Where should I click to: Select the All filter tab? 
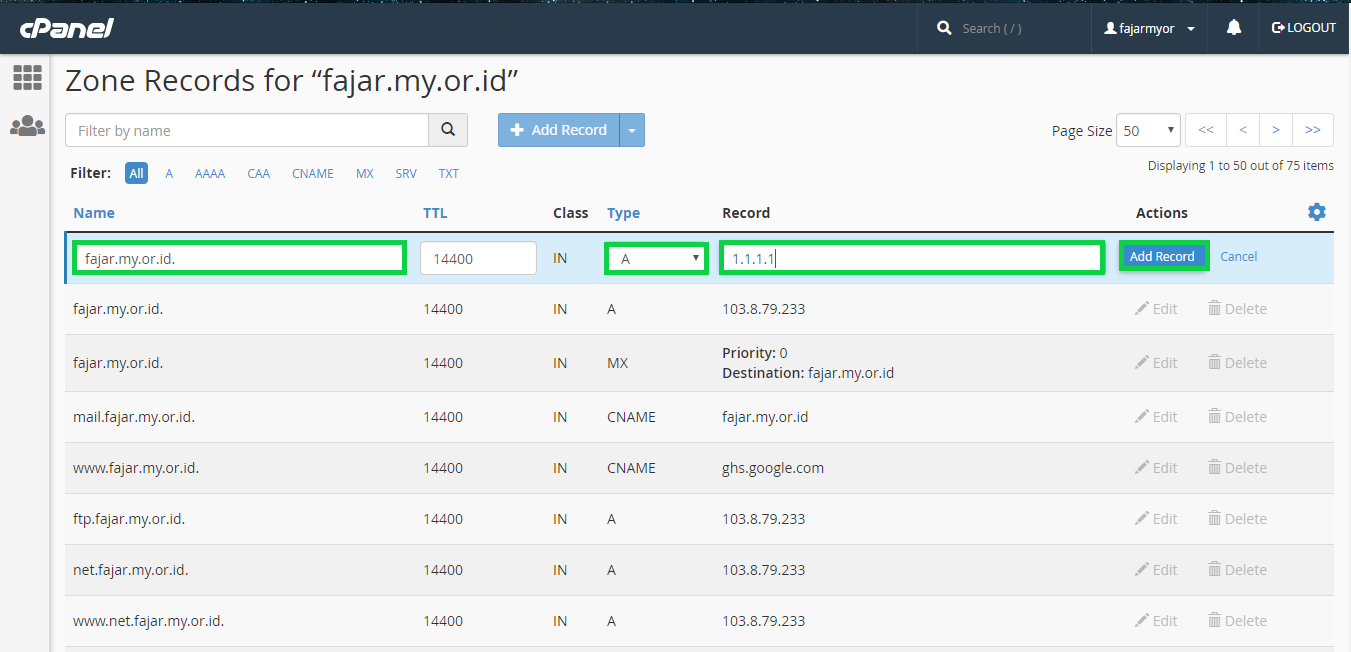tap(136, 173)
